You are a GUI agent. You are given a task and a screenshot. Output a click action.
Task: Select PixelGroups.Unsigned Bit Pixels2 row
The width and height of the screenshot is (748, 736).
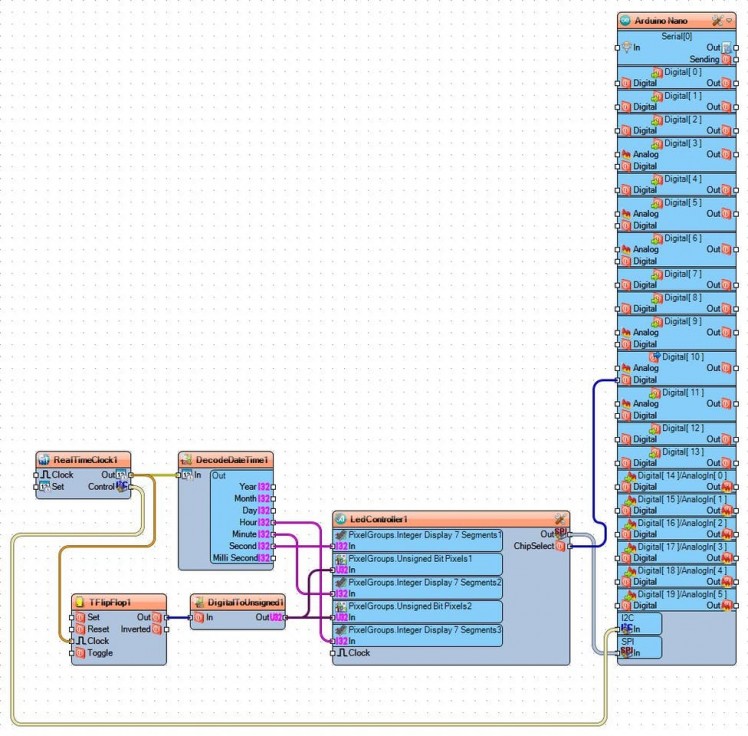pyautogui.click(x=418, y=612)
